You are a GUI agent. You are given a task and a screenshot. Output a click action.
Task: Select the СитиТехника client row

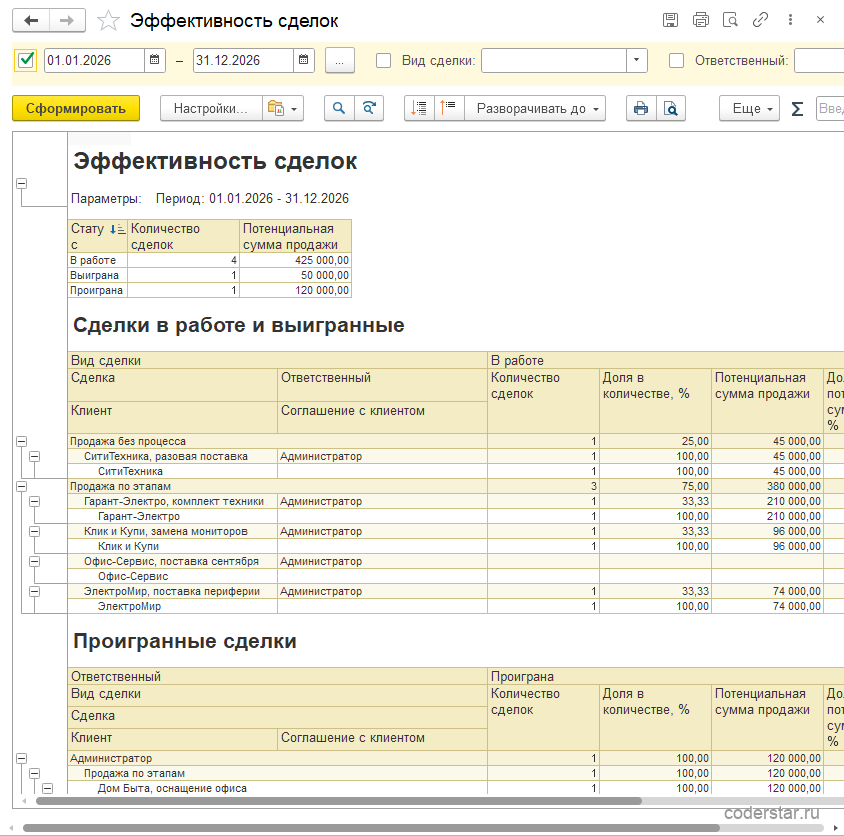[x=173, y=471]
